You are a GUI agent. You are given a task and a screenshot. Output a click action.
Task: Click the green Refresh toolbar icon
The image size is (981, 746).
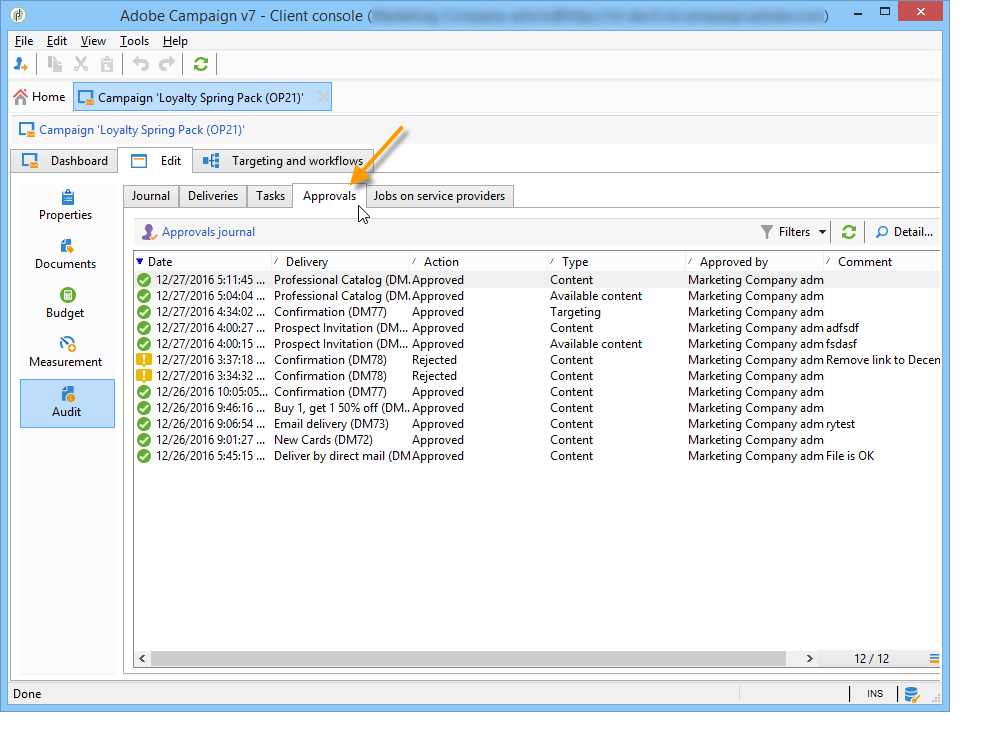pyautogui.click(x=201, y=64)
